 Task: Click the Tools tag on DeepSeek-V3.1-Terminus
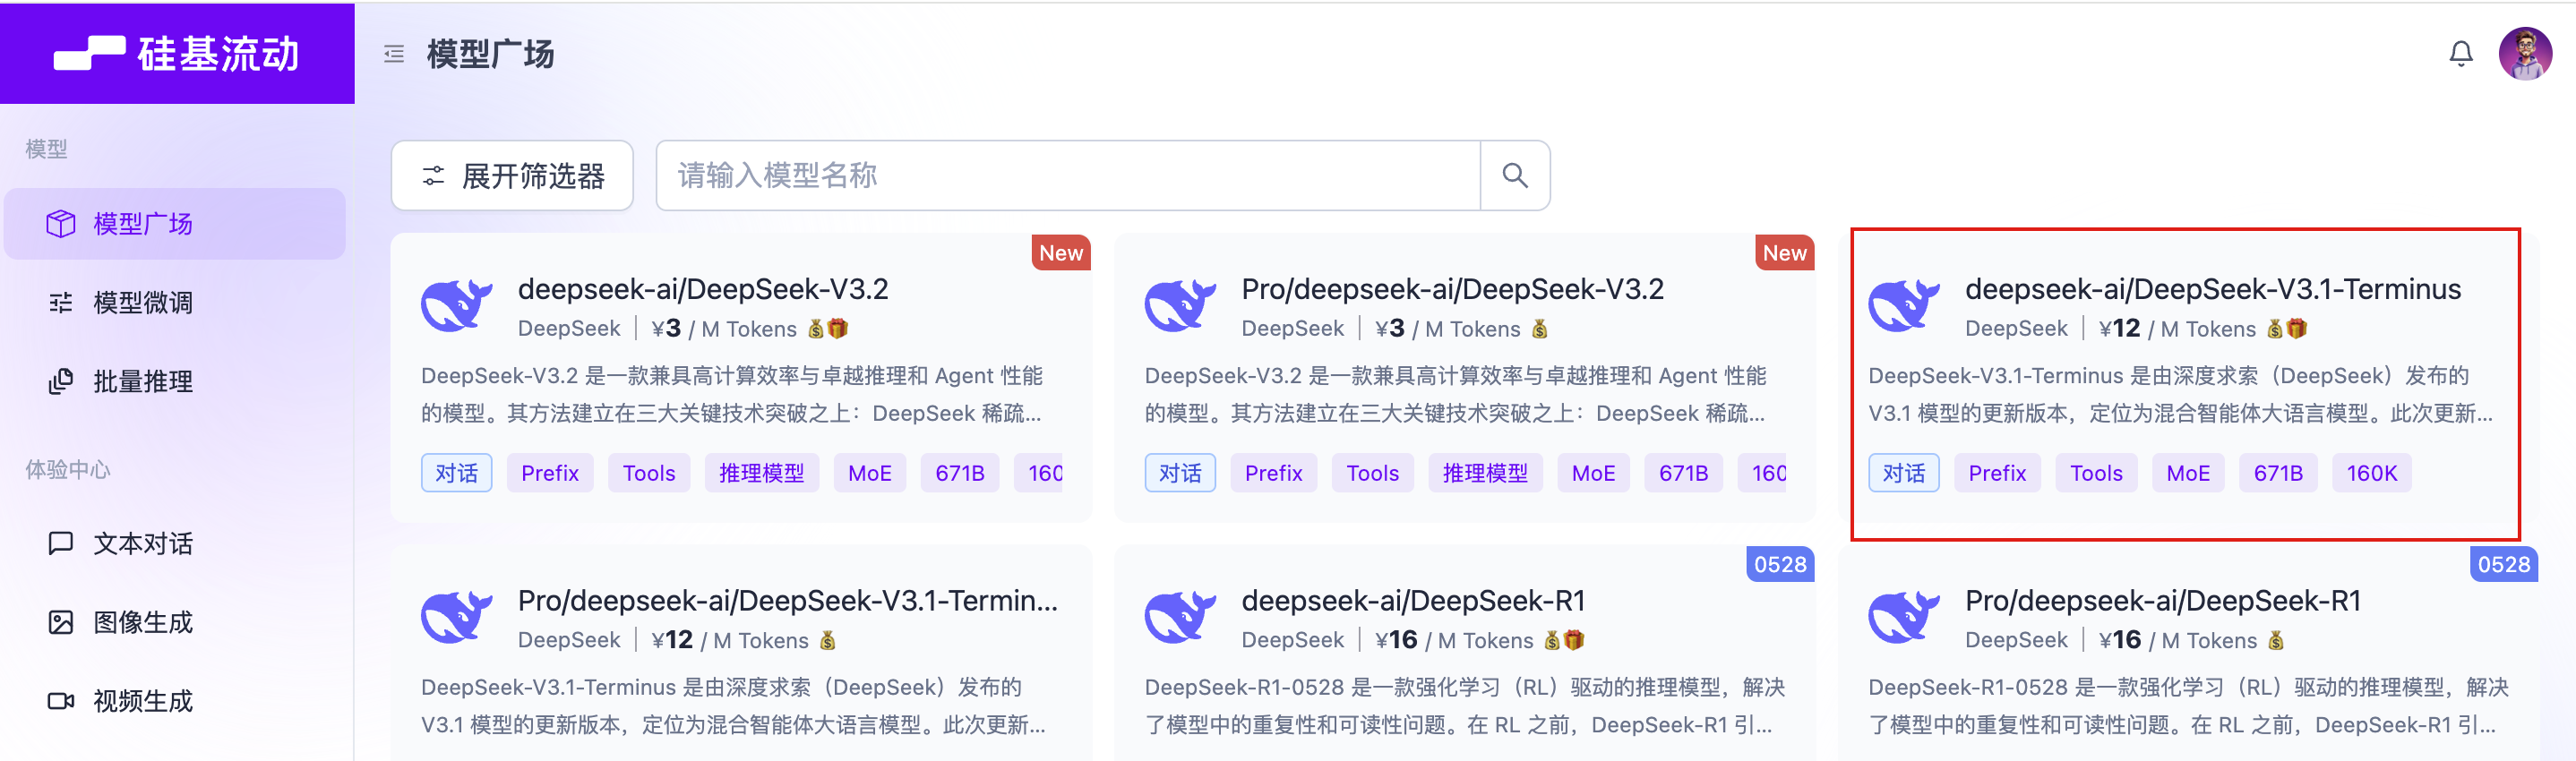pyautogui.click(x=2097, y=473)
